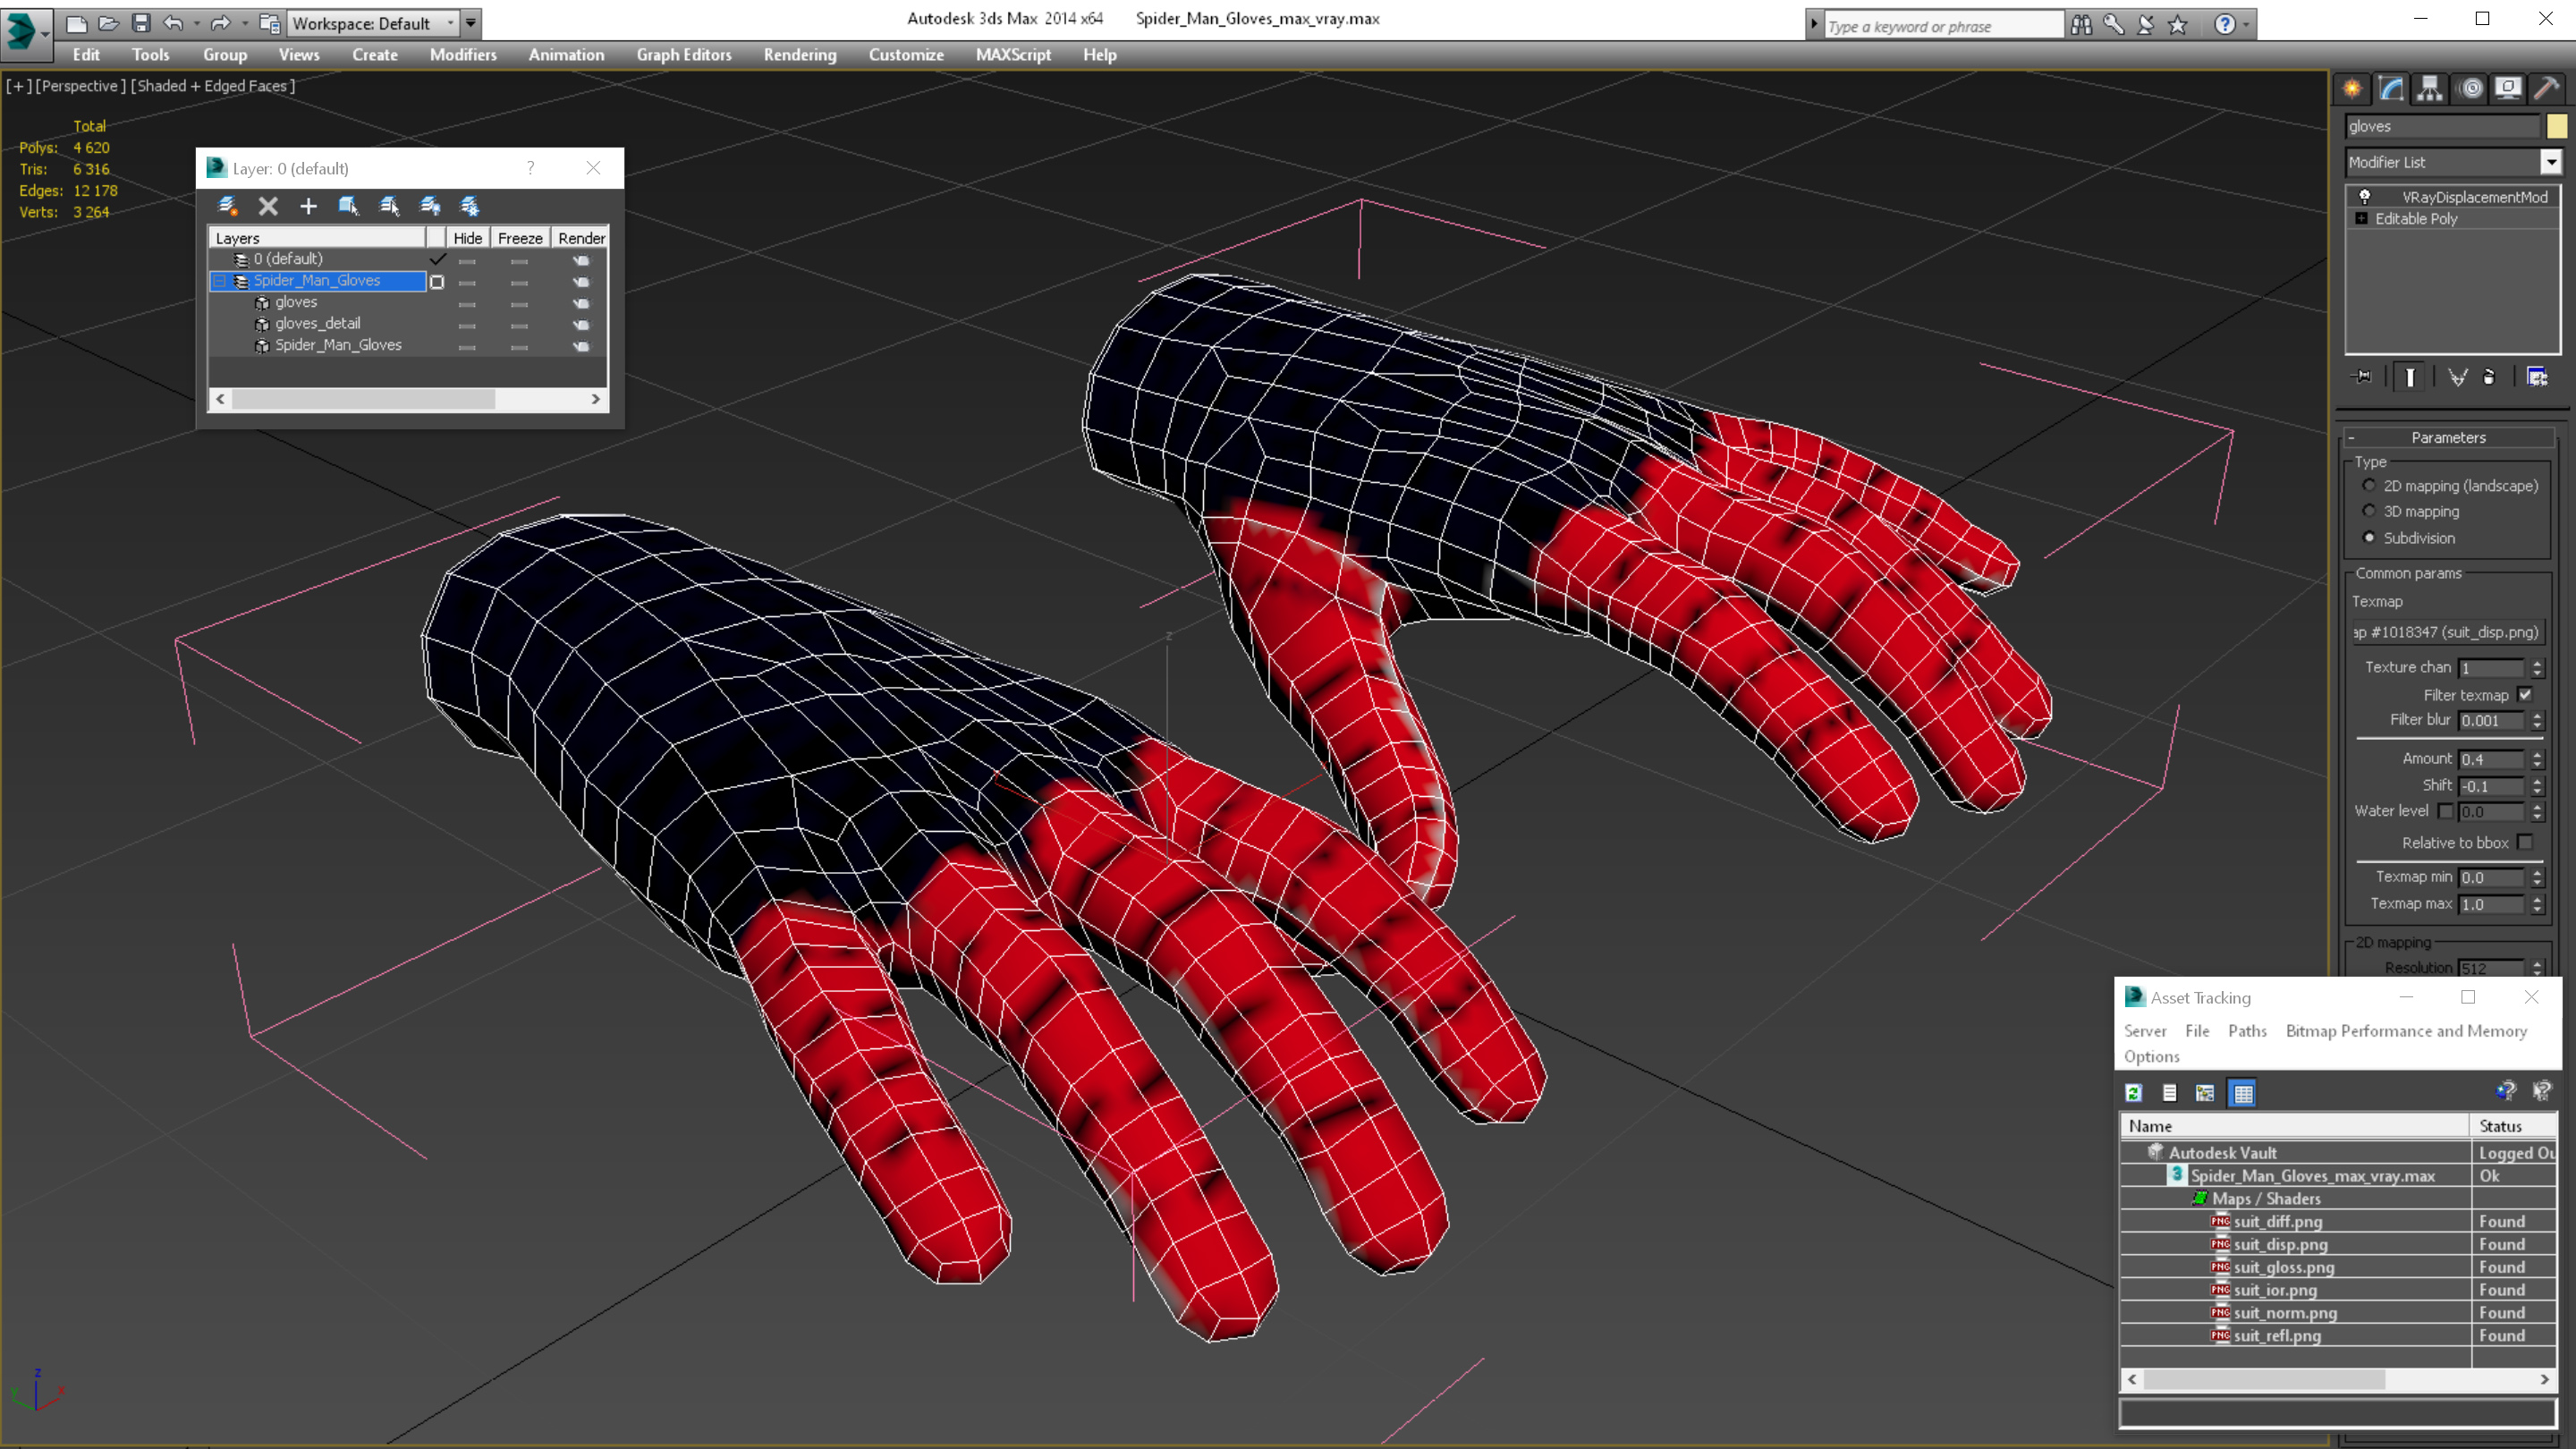
Task: Open the Hierarchy command panel tab
Action: coord(2430,89)
